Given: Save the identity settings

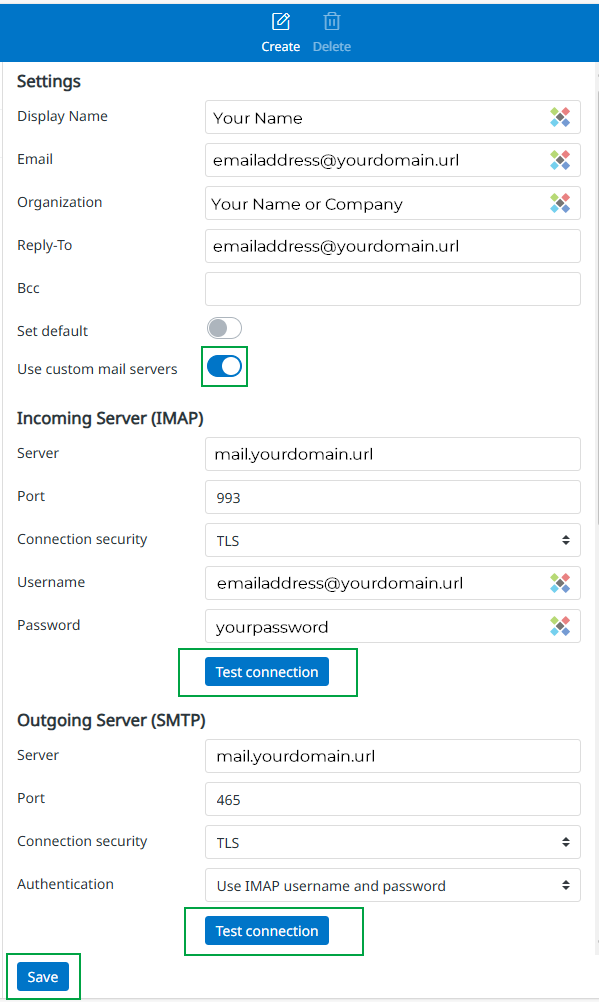Looking at the screenshot, I should [x=43, y=976].
